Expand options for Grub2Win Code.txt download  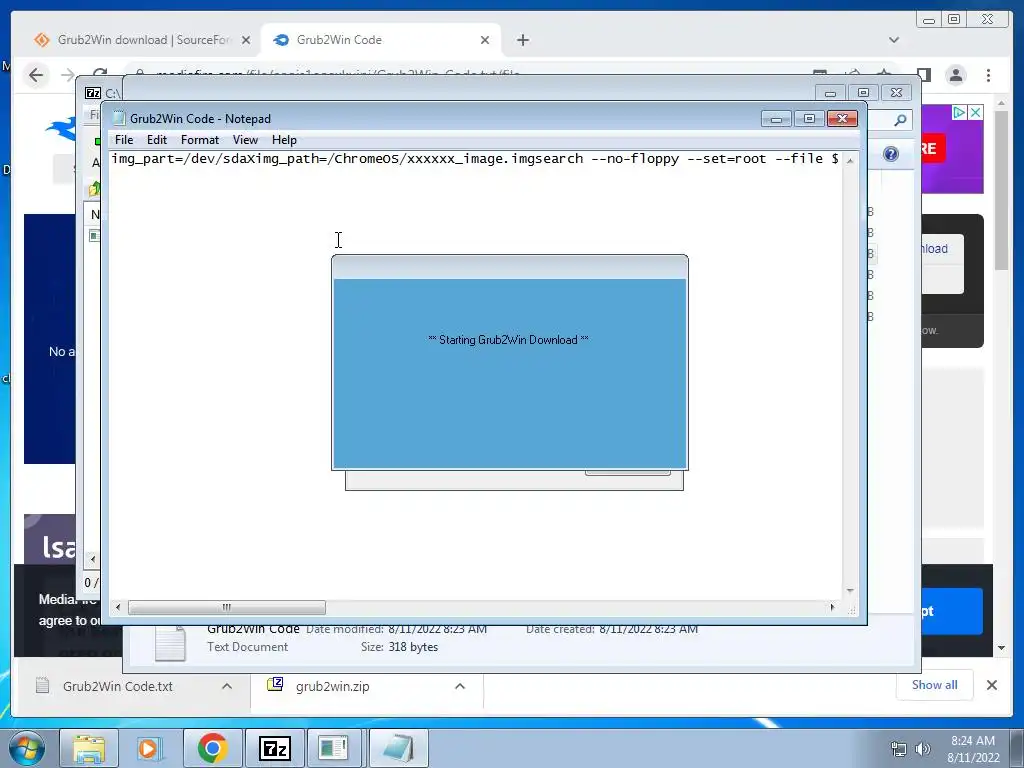(x=227, y=686)
